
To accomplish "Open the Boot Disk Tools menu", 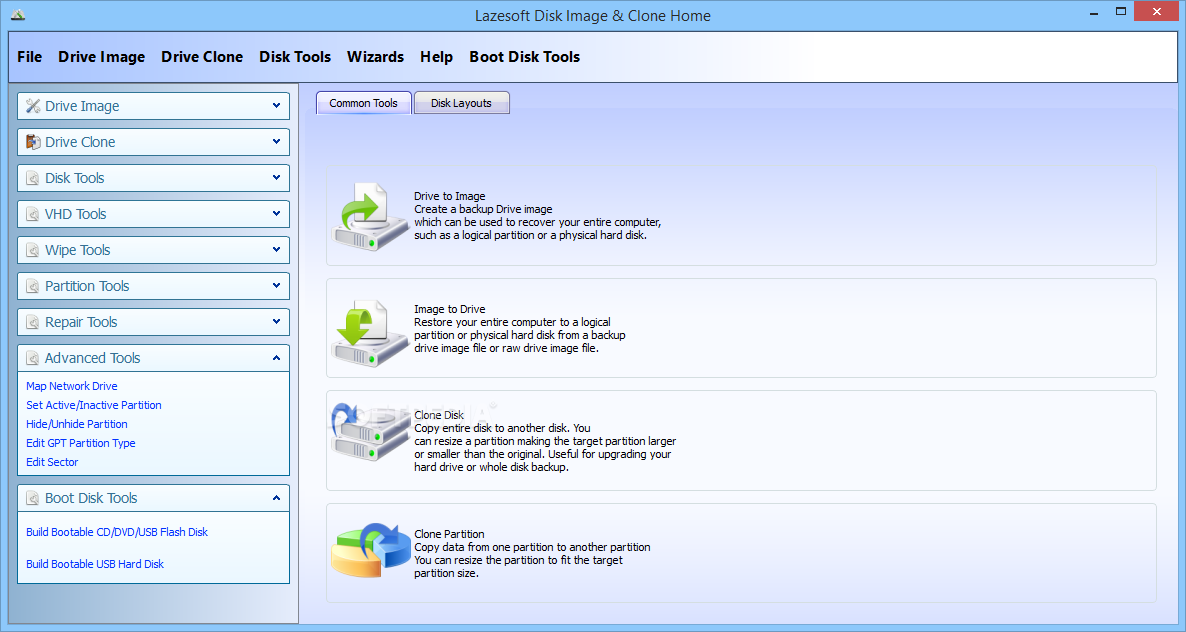I will tap(524, 57).
